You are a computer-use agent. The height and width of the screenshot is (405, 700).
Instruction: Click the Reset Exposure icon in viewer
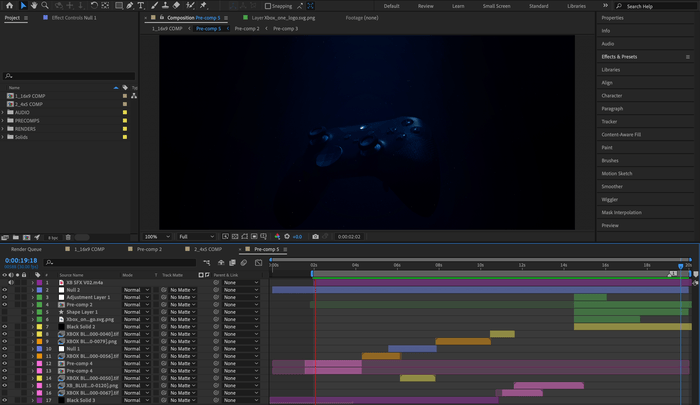(287, 237)
